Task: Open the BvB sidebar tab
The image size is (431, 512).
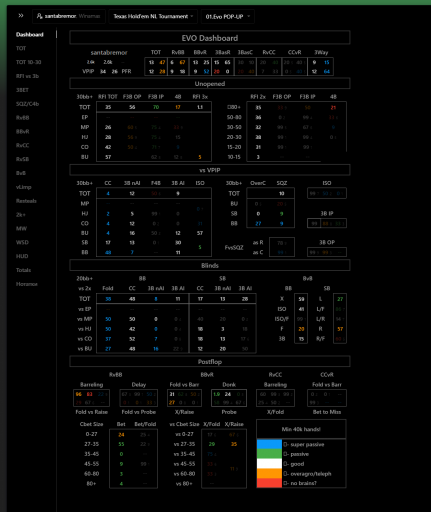Action: pos(21,173)
